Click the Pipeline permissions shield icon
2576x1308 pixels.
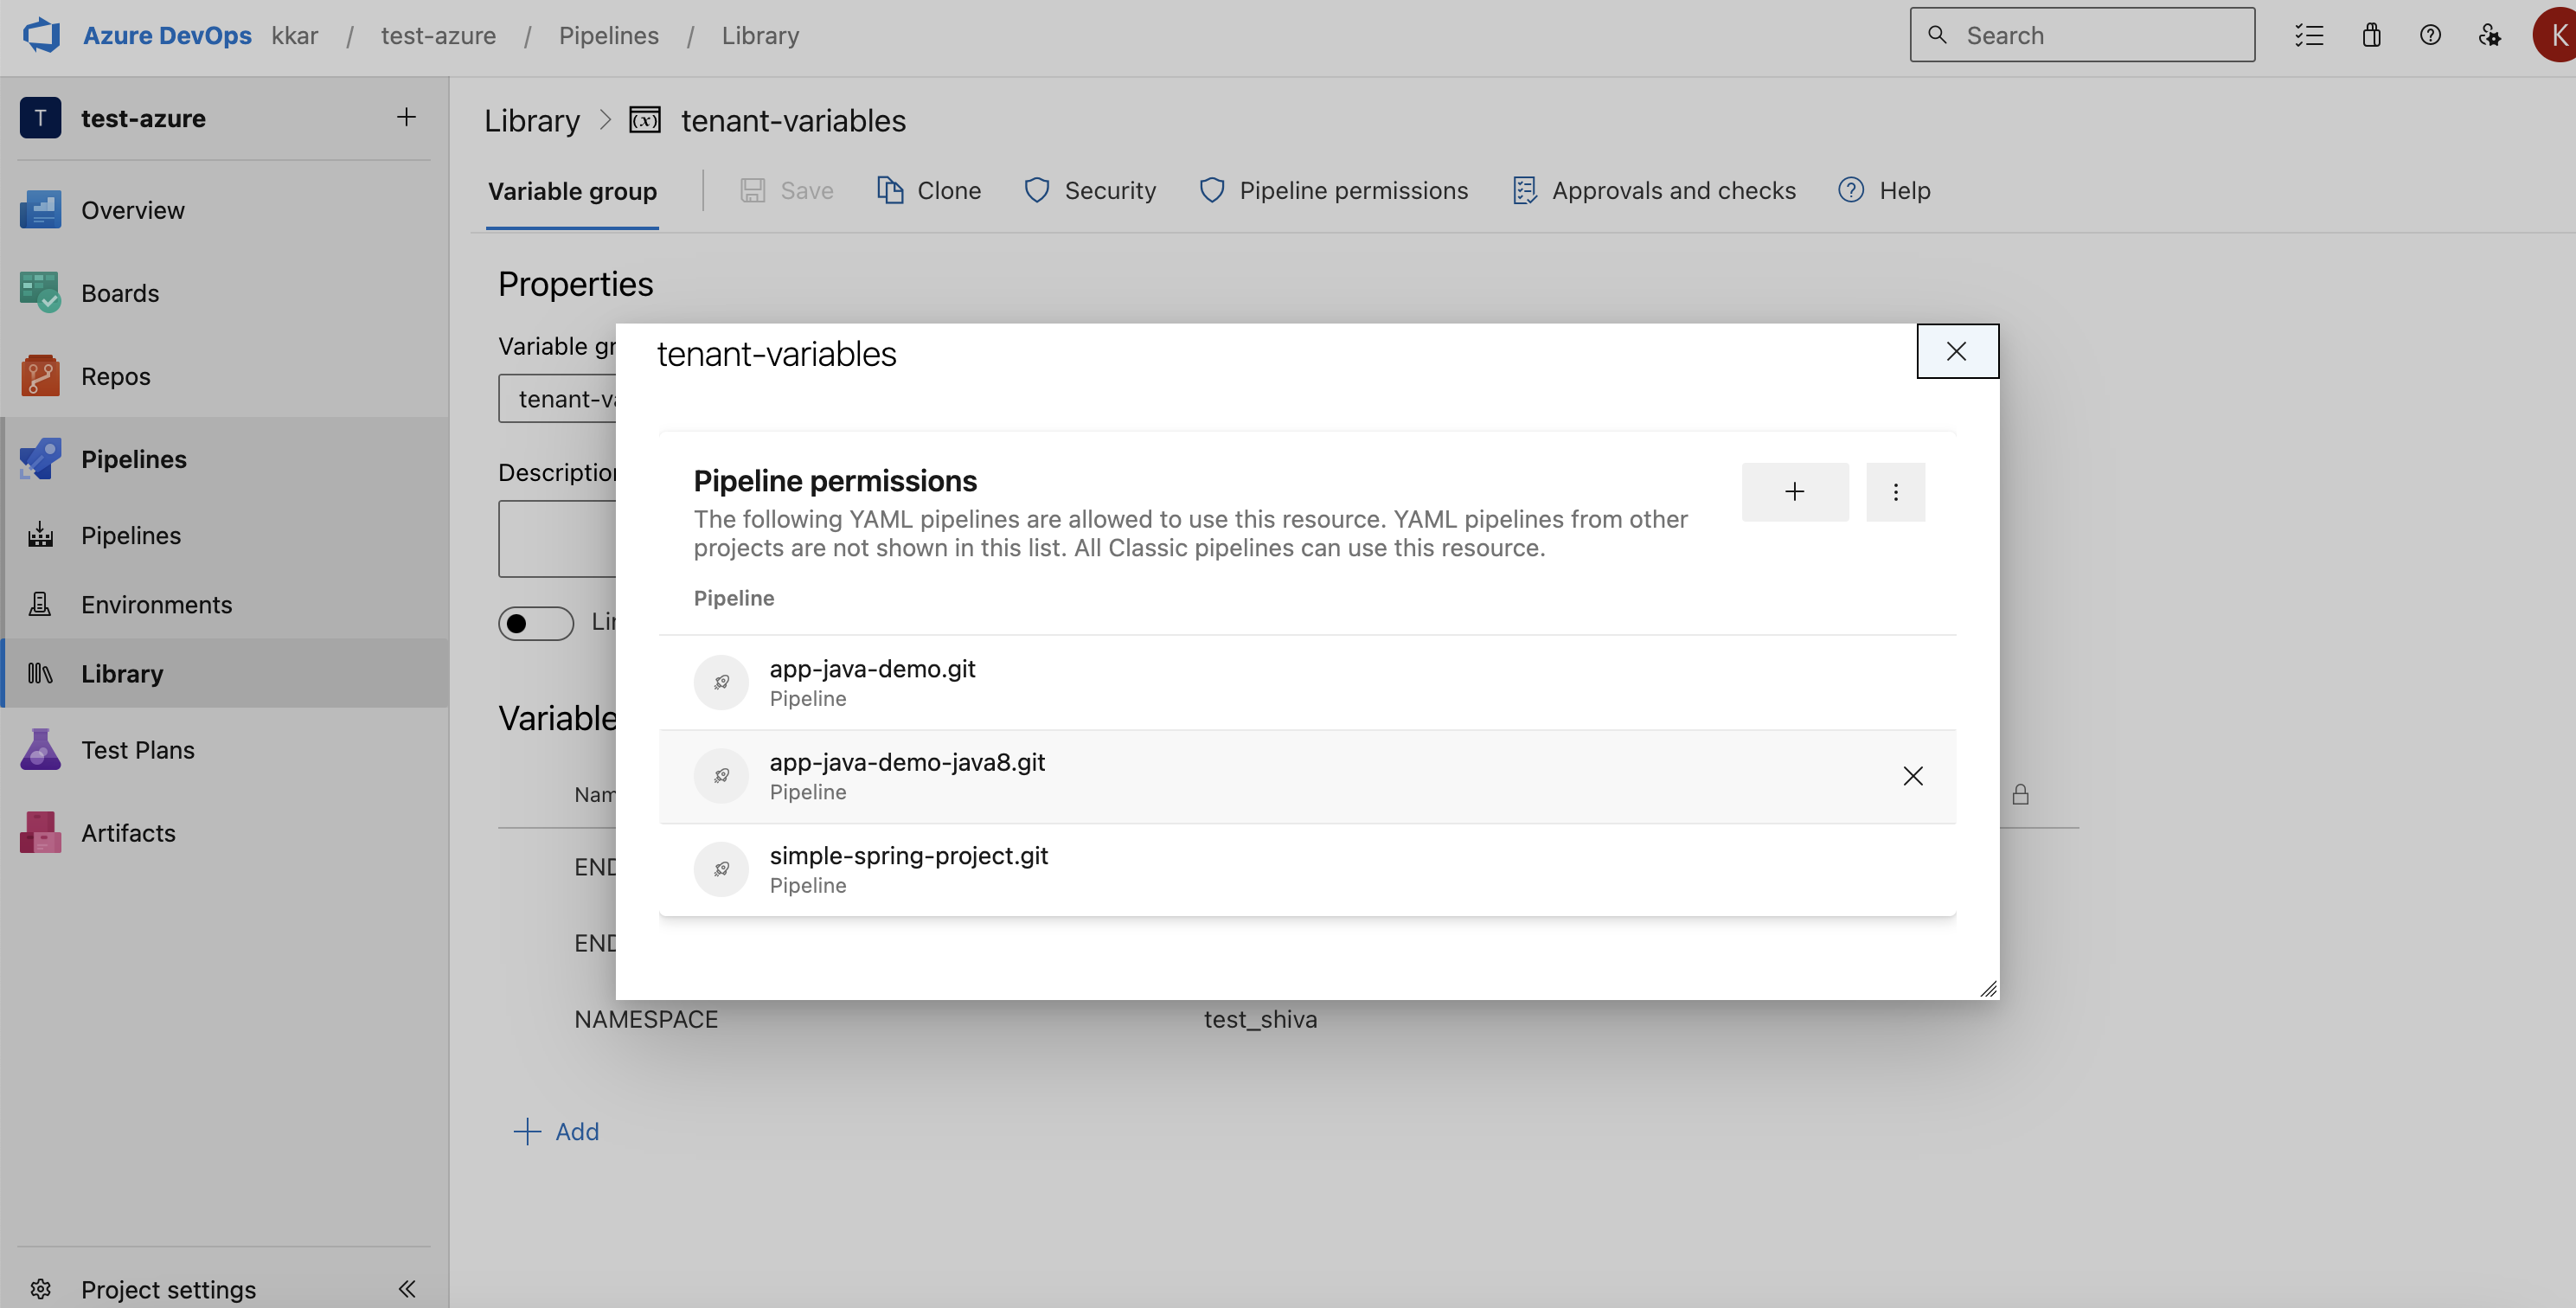pyautogui.click(x=1210, y=189)
